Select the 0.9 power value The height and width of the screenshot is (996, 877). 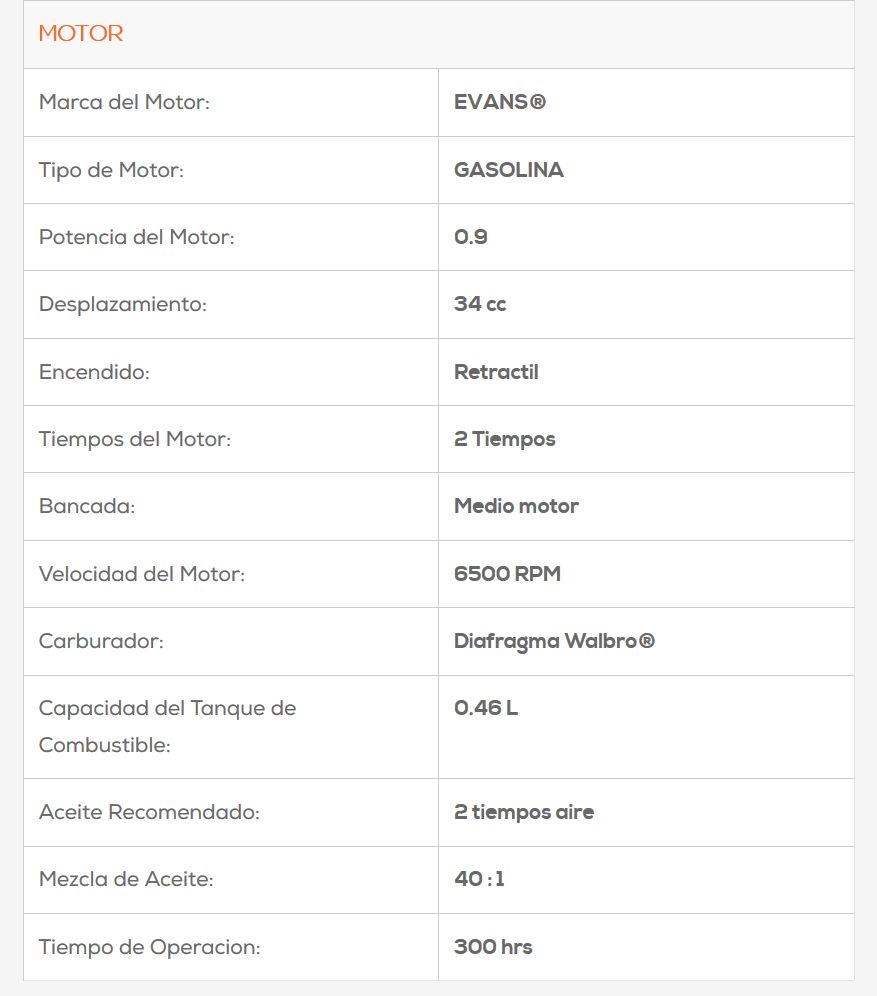(x=471, y=237)
